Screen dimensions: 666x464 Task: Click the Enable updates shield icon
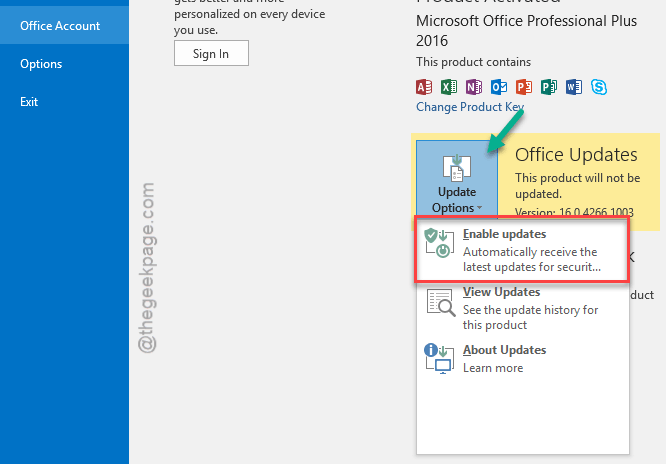[439, 243]
